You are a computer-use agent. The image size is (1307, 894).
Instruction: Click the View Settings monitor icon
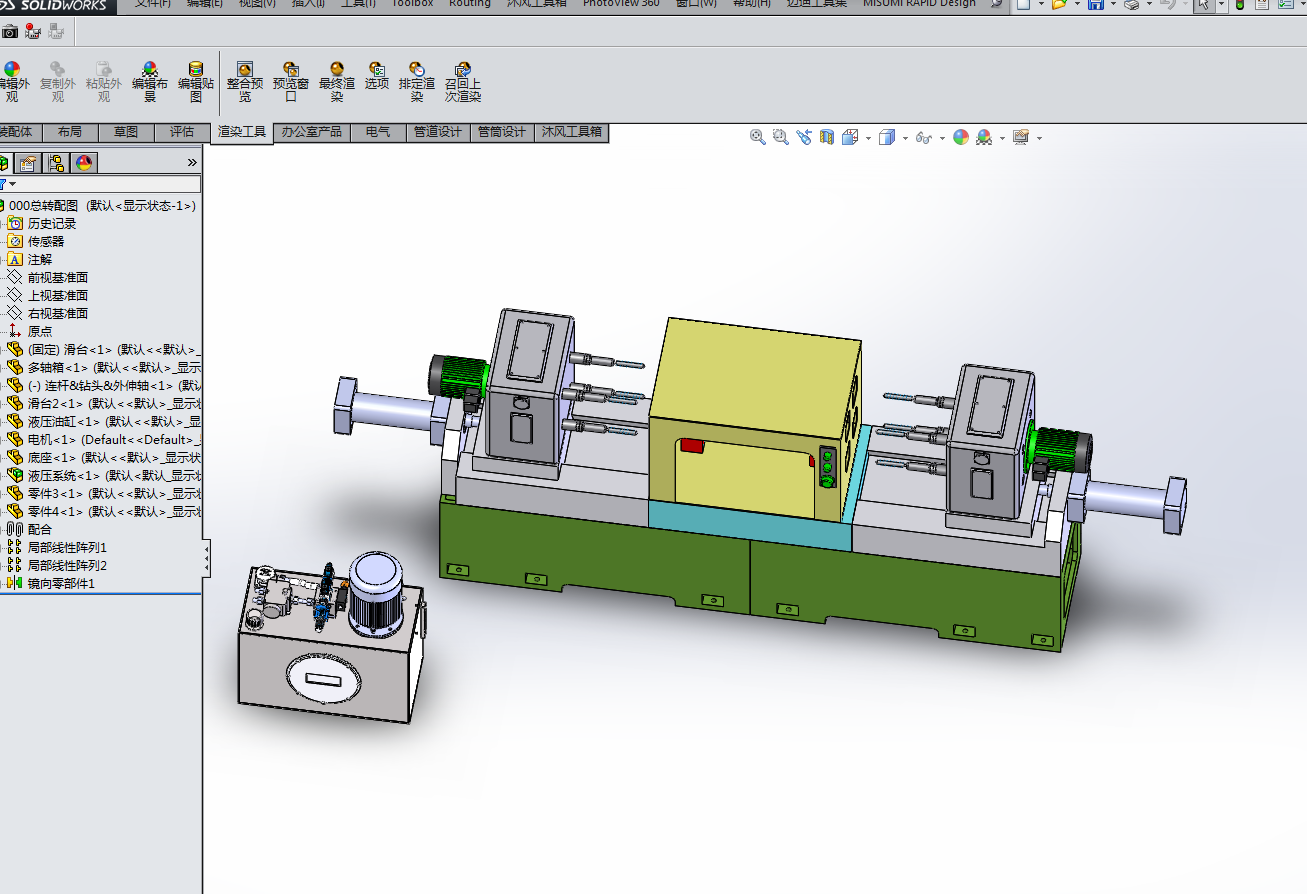tap(1021, 137)
